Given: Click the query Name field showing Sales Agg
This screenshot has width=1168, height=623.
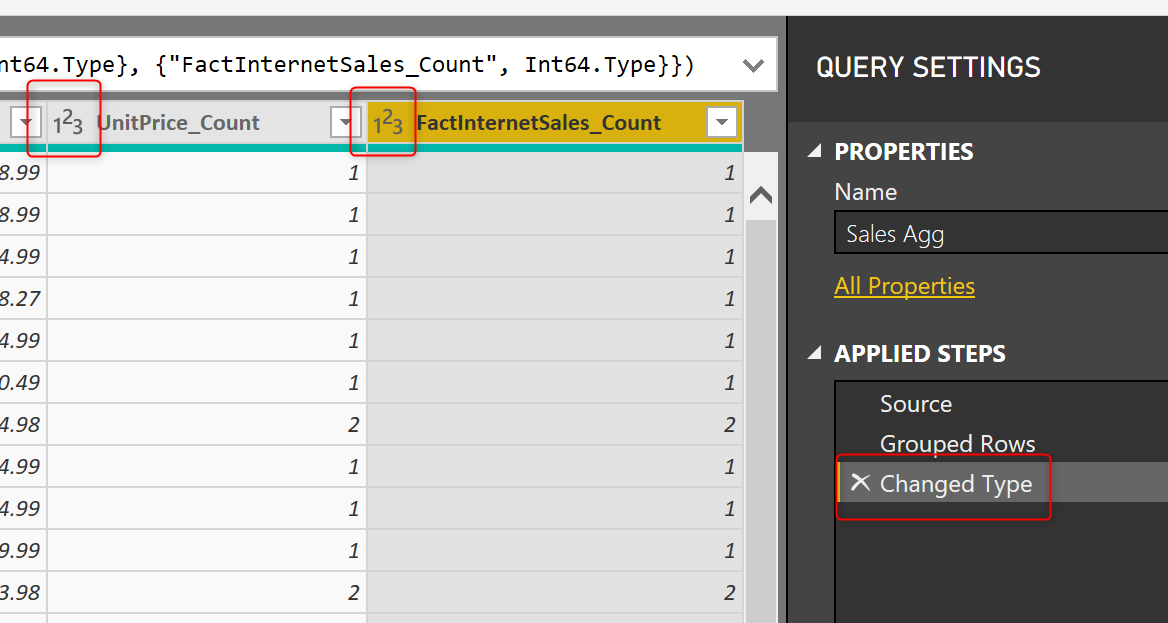Looking at the screenshot, I should tap(1000, 232).
